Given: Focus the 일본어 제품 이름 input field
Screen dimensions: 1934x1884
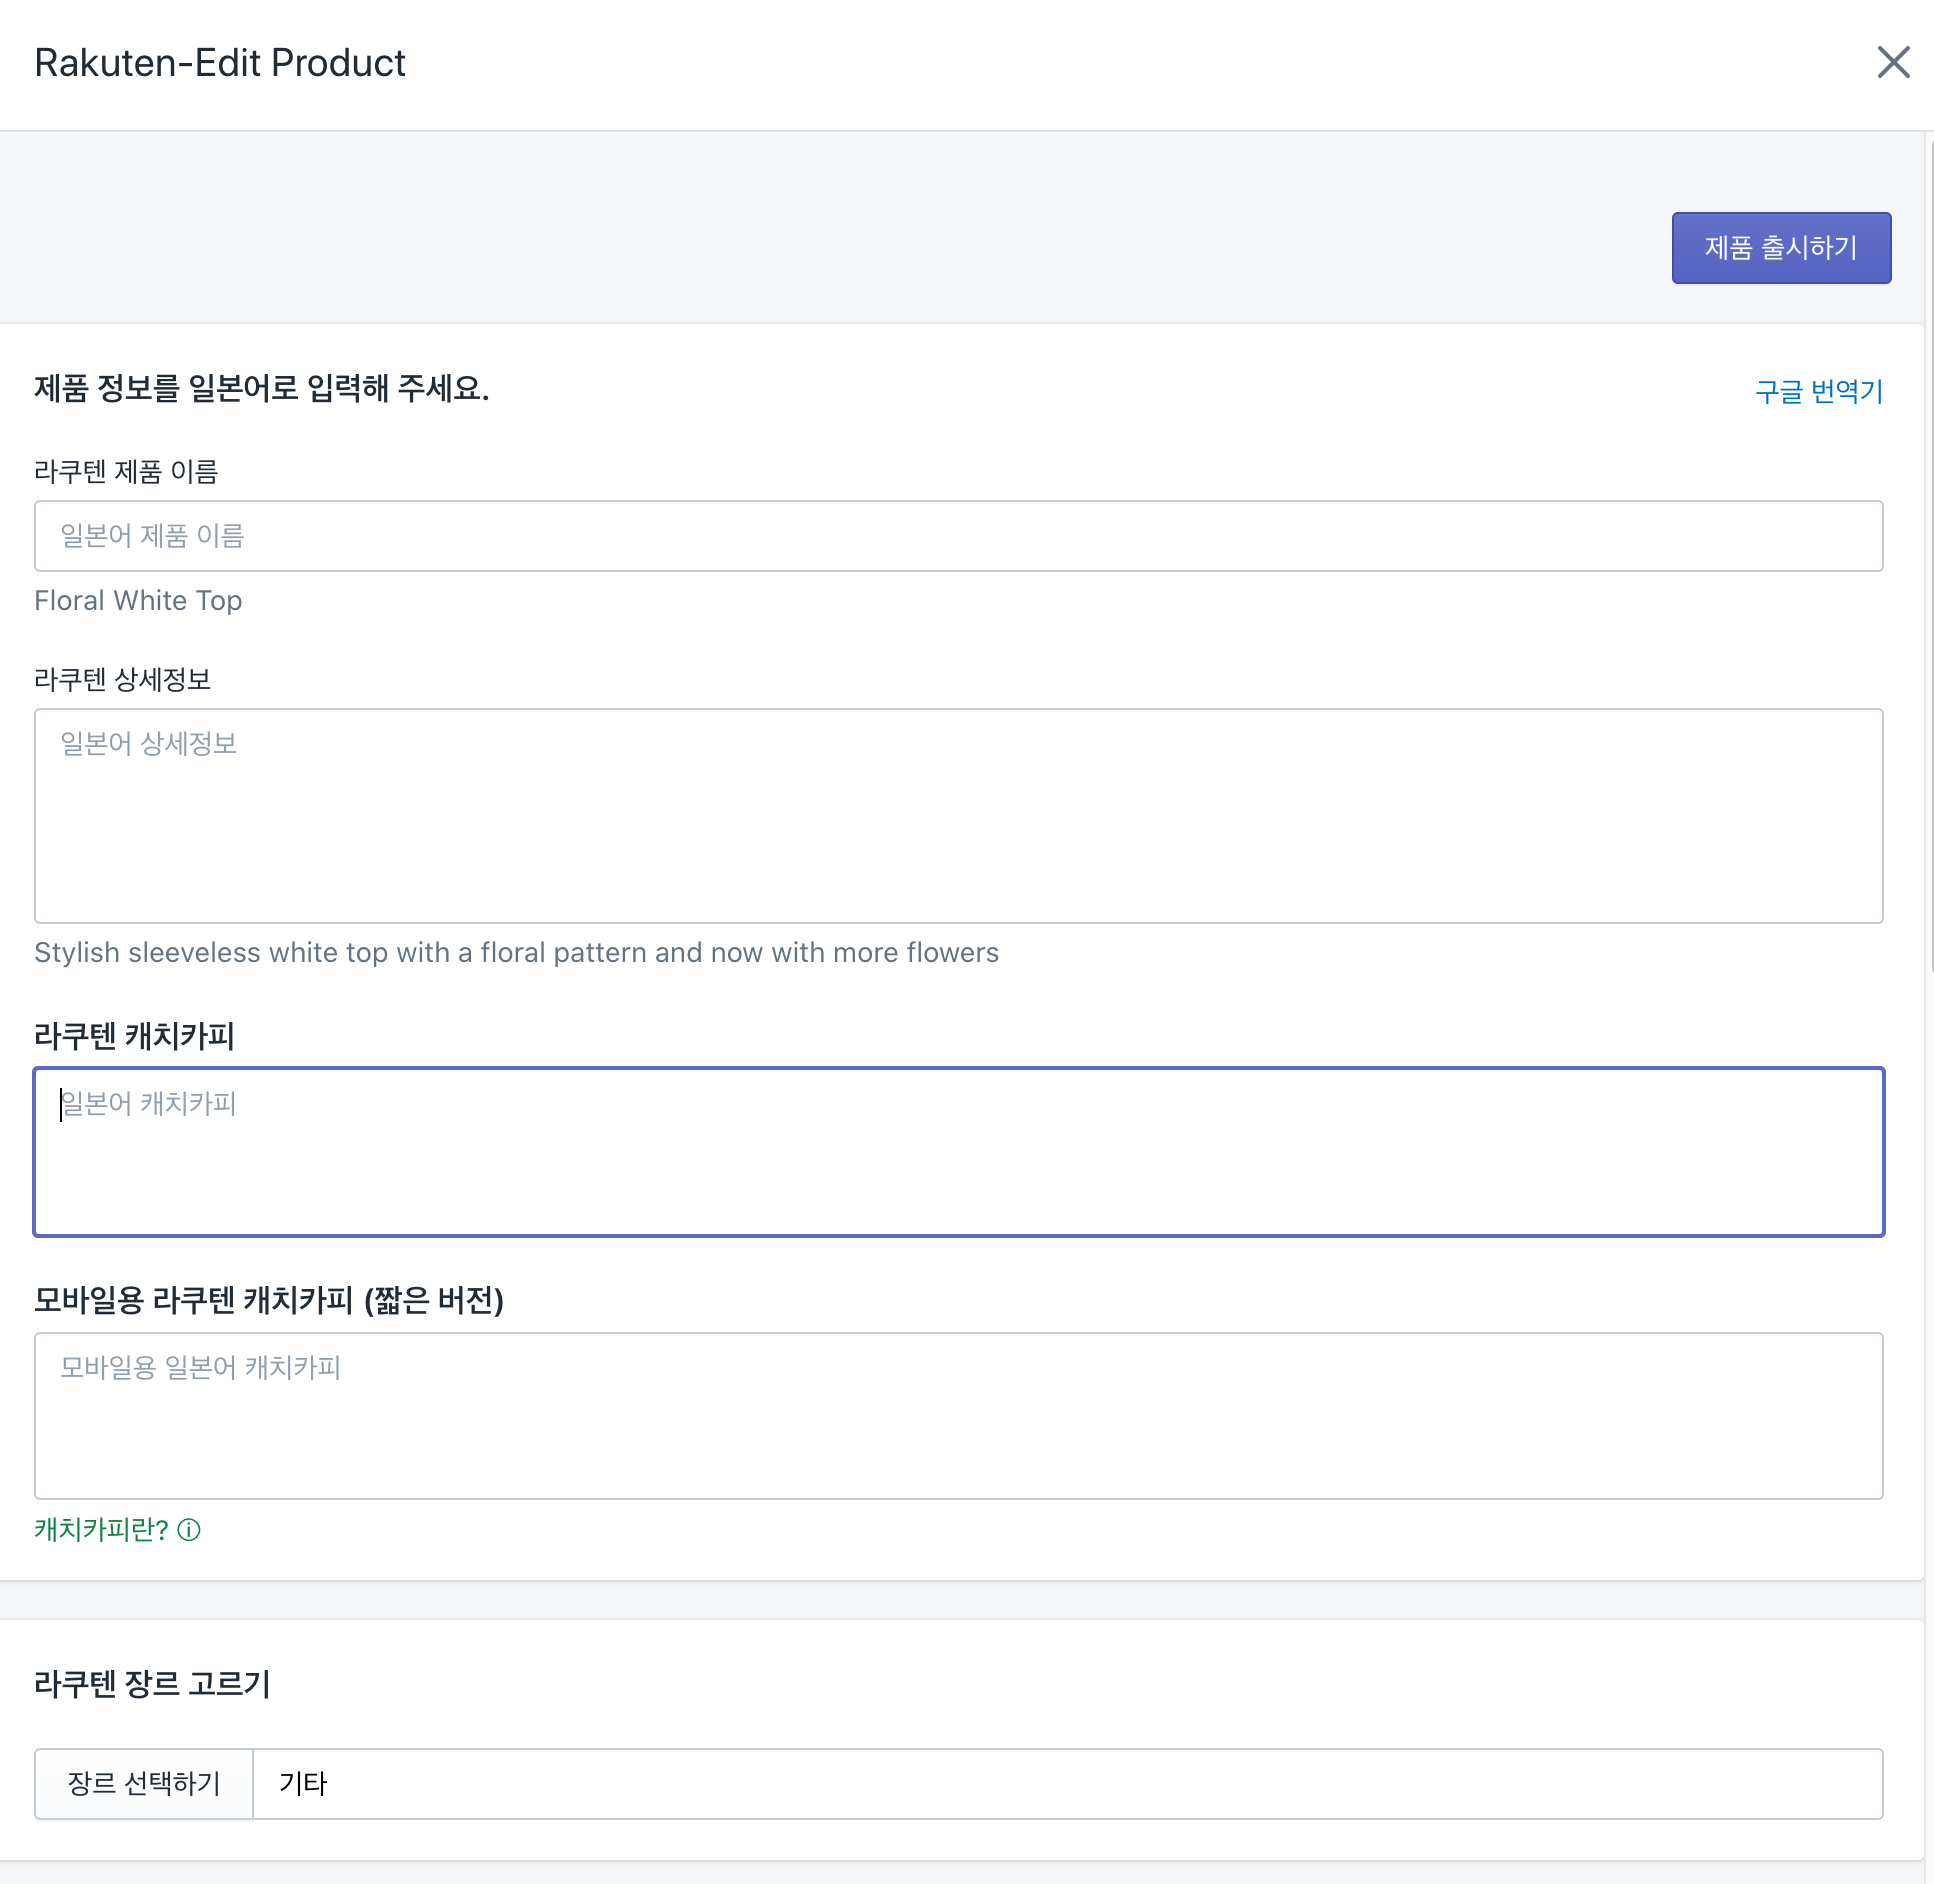Looking at the screenshot, I should [x=958, y=536].
